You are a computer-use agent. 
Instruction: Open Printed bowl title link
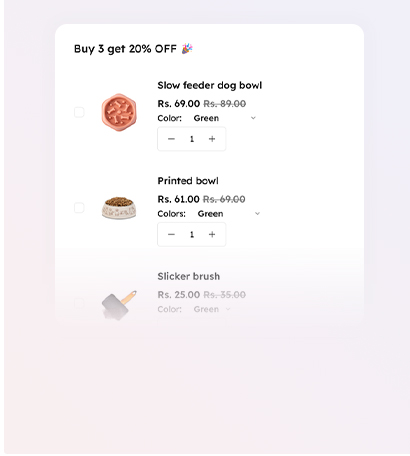click(188, 181)
